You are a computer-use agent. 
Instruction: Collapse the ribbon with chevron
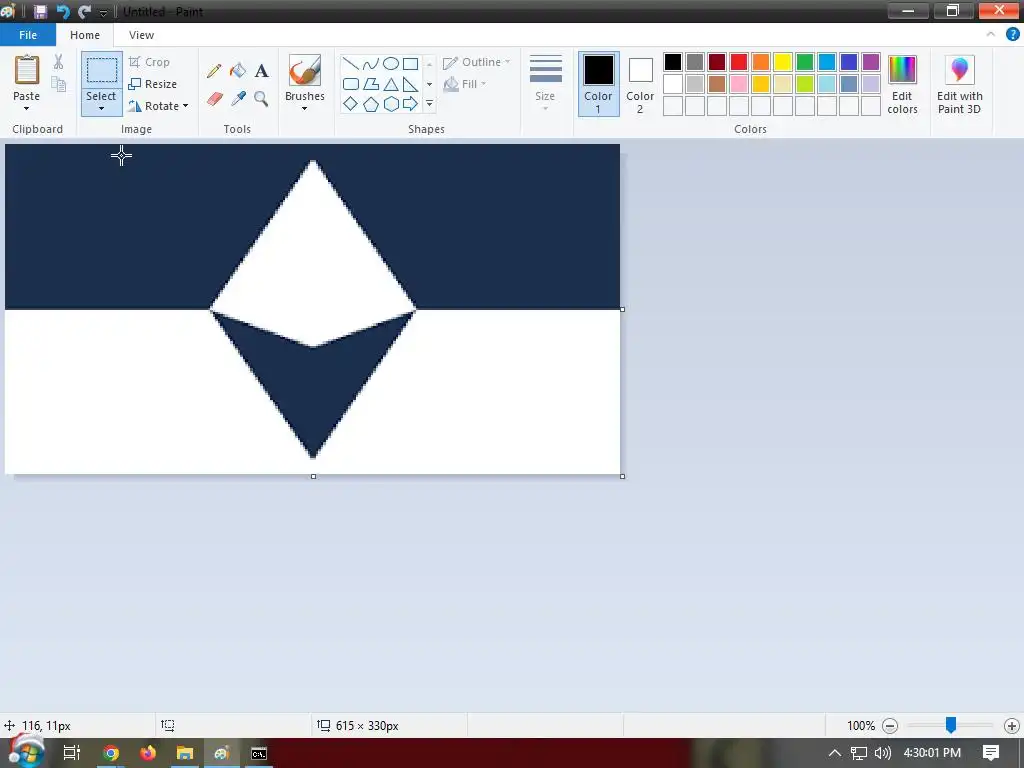(991, 35)
